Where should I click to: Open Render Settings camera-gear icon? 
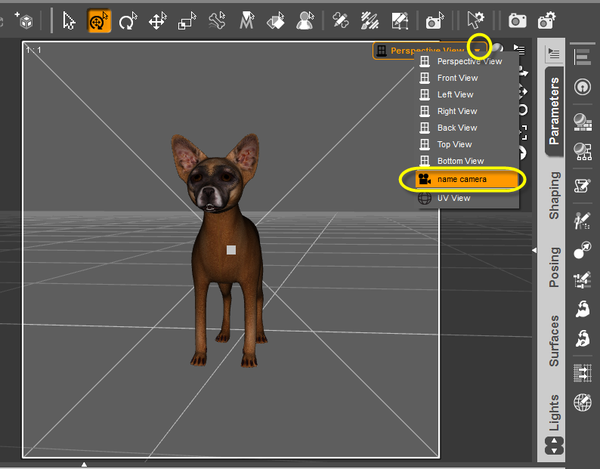coord(546,21)
